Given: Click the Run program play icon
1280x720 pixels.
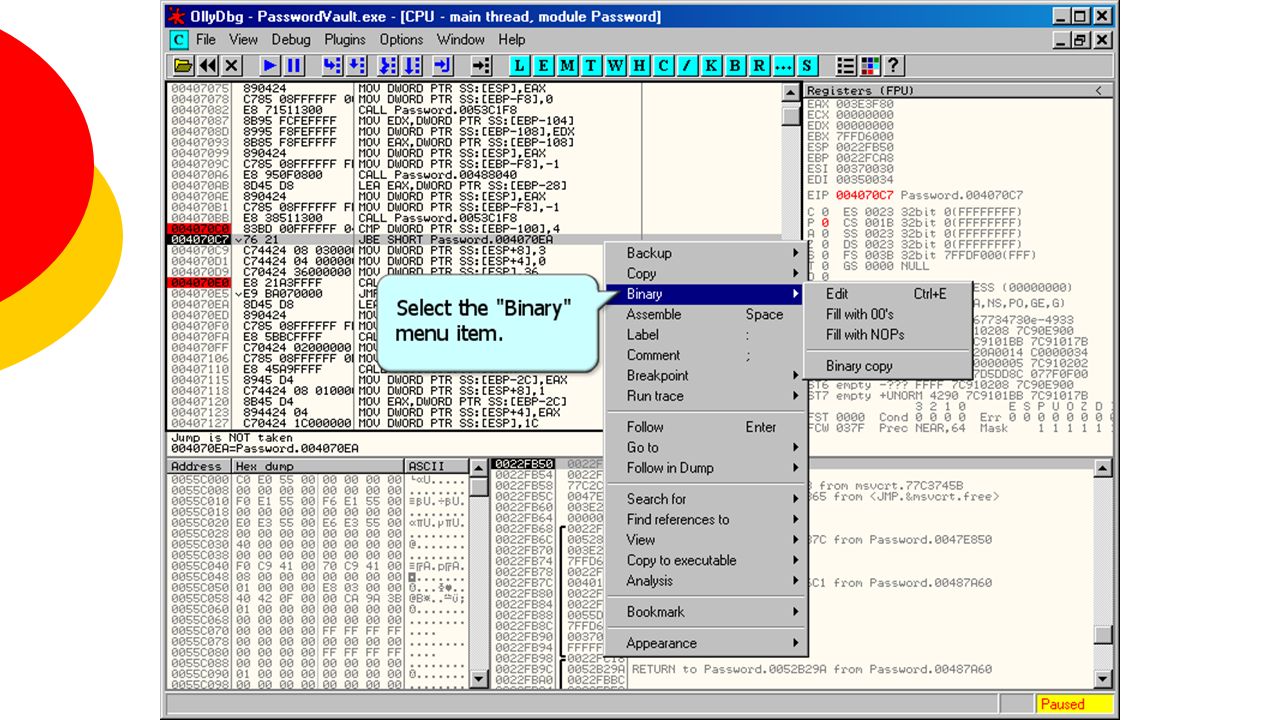Looking at the screenshot, I should (270, 66).
